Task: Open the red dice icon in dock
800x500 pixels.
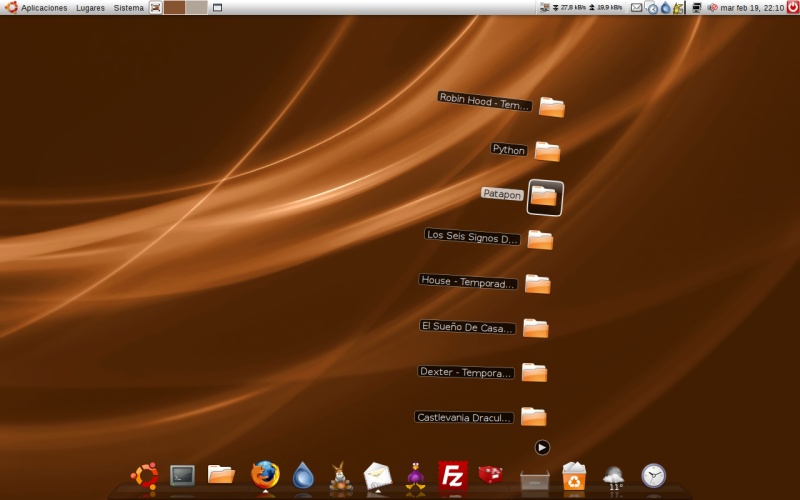Action: click(490, 475)
